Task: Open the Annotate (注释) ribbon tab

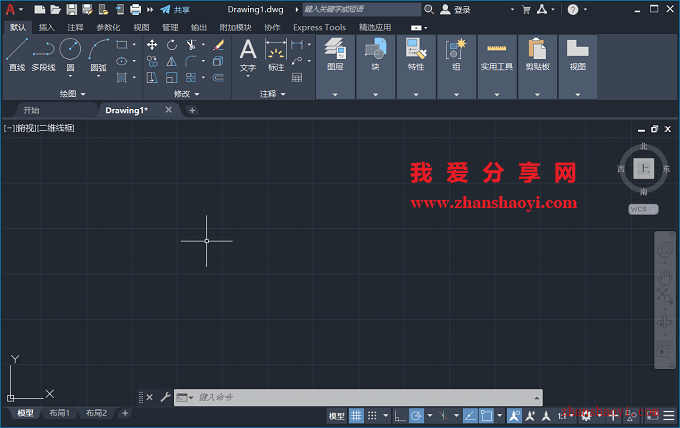Action: click(x=75, y=27)
